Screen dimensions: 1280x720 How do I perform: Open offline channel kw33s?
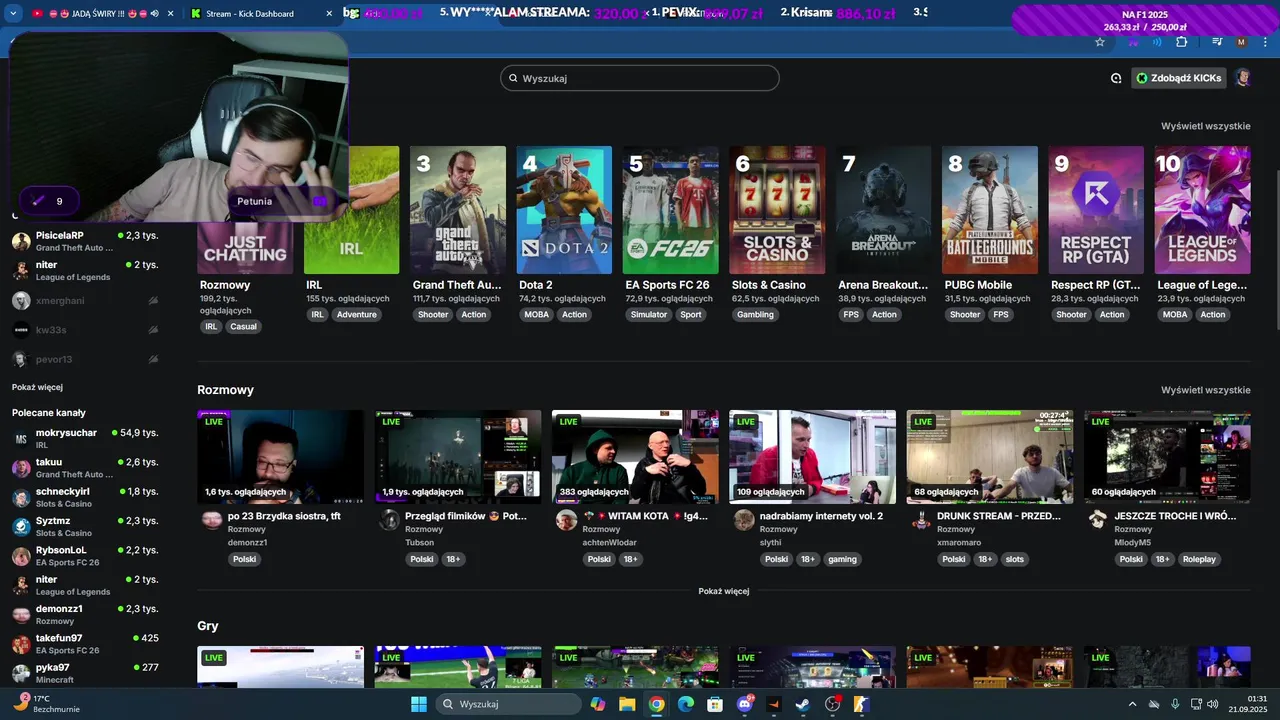point(85,330)
